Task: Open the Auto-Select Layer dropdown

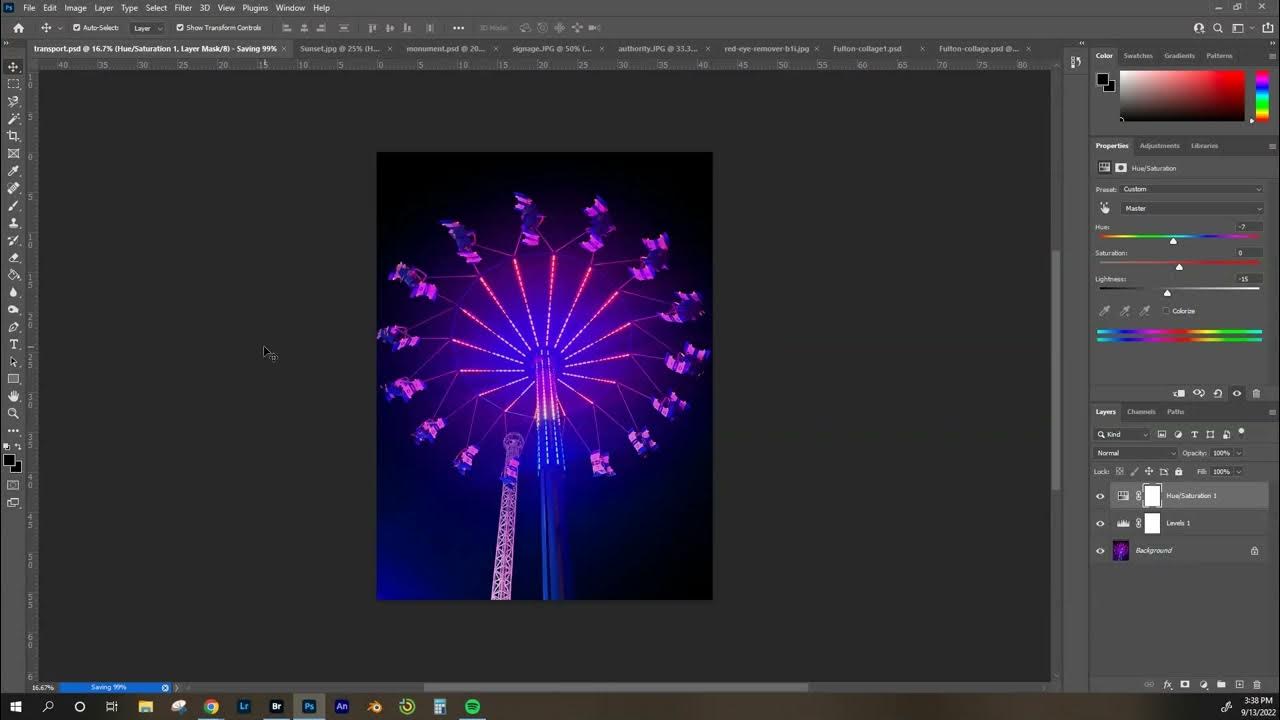Action: pos(147,28)
